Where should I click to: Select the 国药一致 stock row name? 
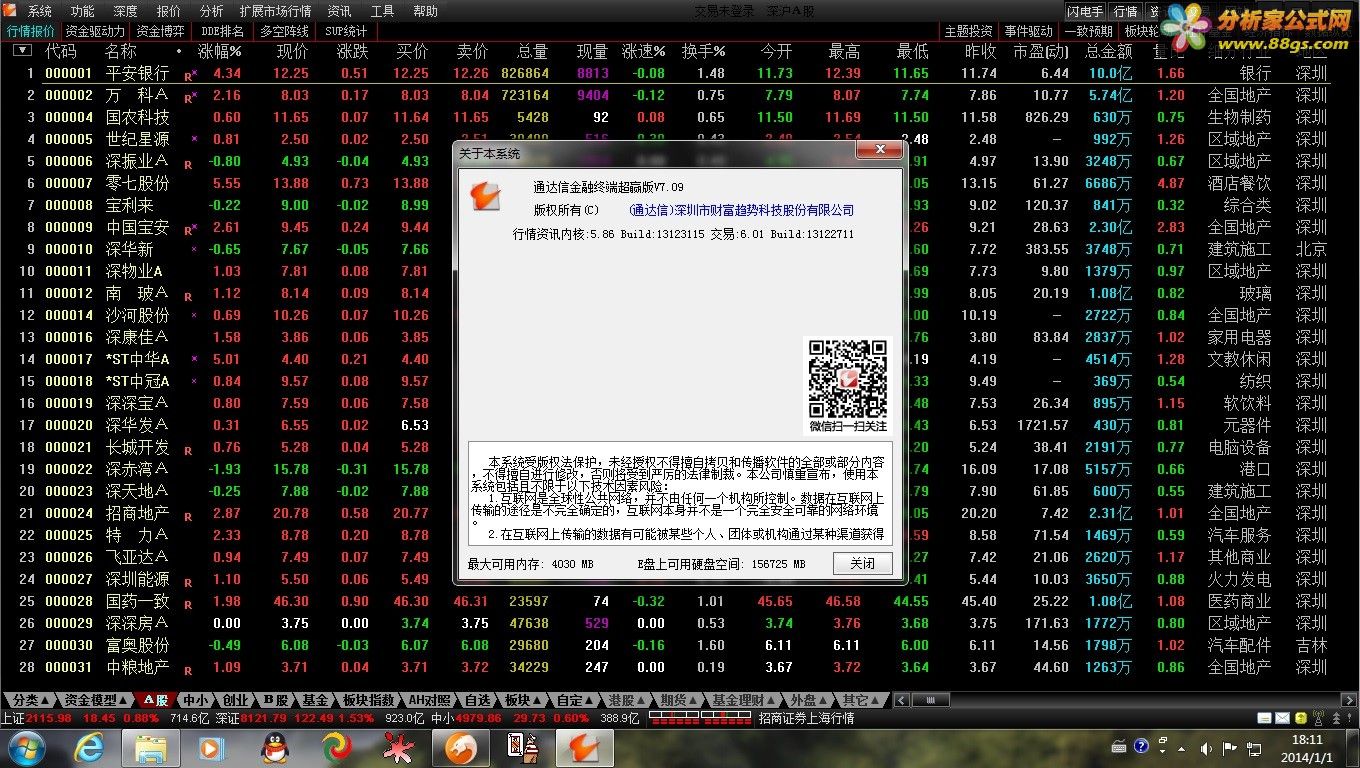137,601
